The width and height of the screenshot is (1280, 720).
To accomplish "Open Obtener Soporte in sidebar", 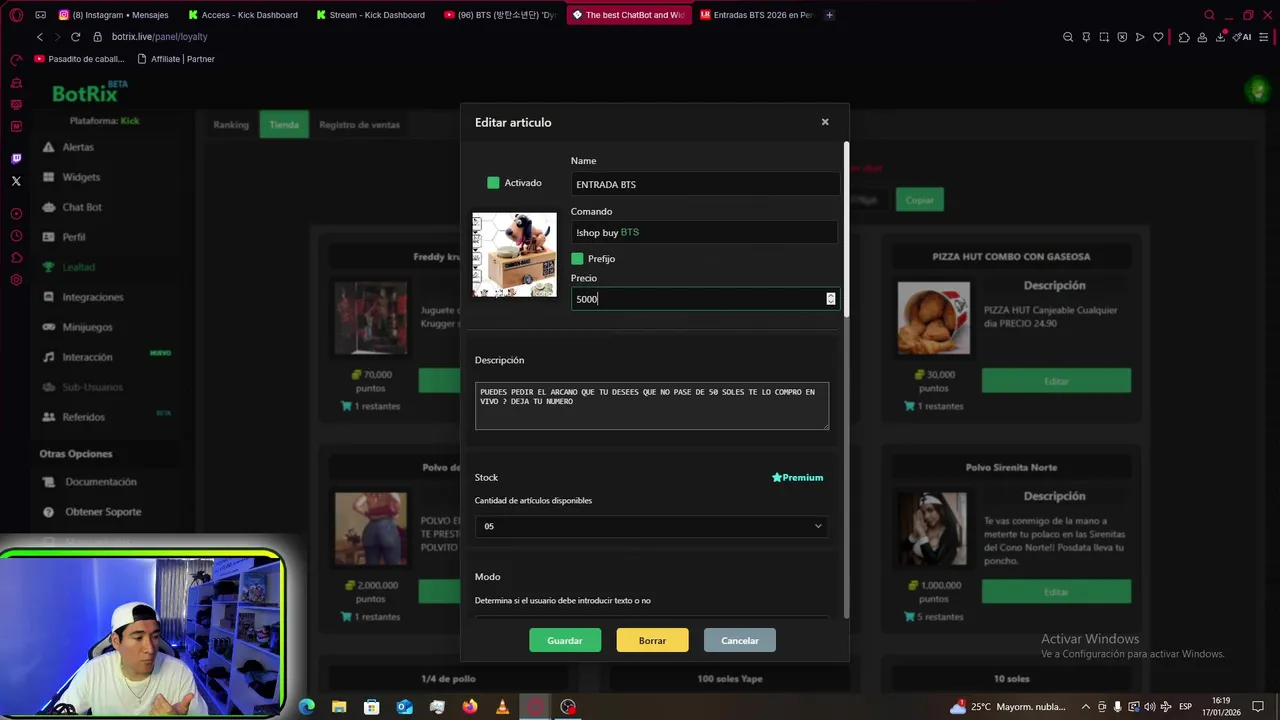I will [x=92, y=512].
